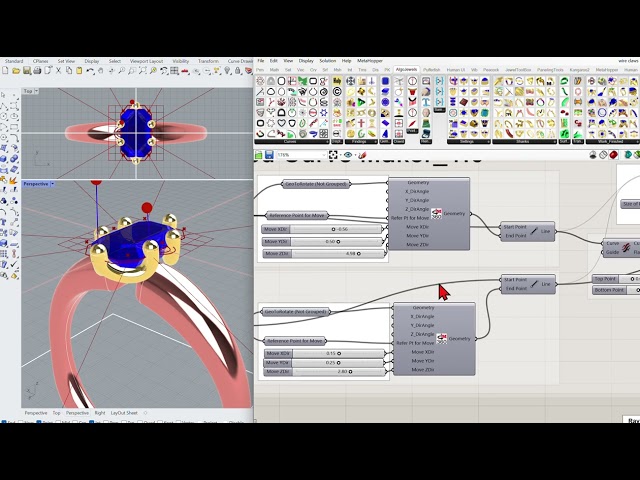Click the padlock Lock icon in Rhino toolbar
Image resolution: width=640 pixels, height=480 pixels.
tap(237, 71)
